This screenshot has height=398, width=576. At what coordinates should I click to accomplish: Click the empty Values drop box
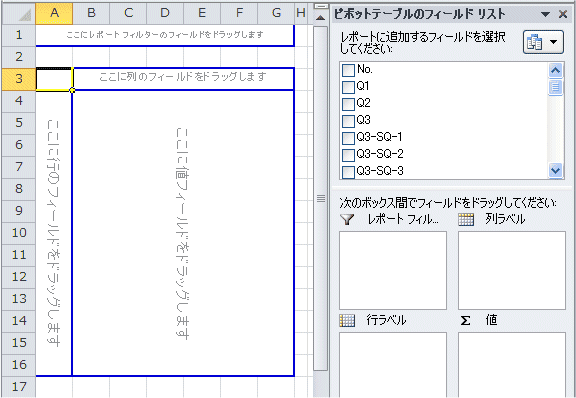point(512,365)
